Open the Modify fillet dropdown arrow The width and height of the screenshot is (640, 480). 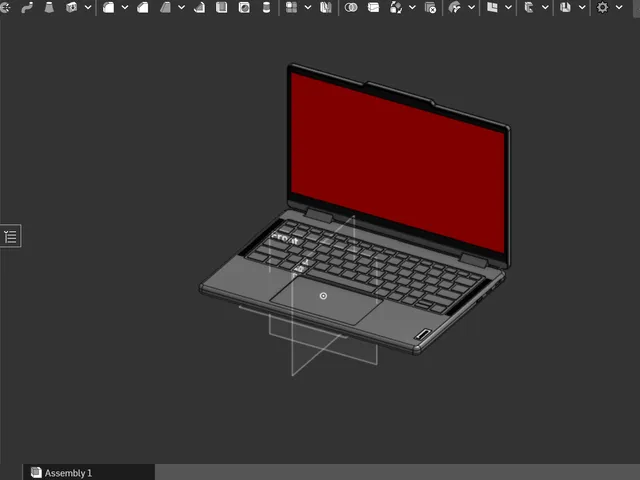[x=471, y=7]
